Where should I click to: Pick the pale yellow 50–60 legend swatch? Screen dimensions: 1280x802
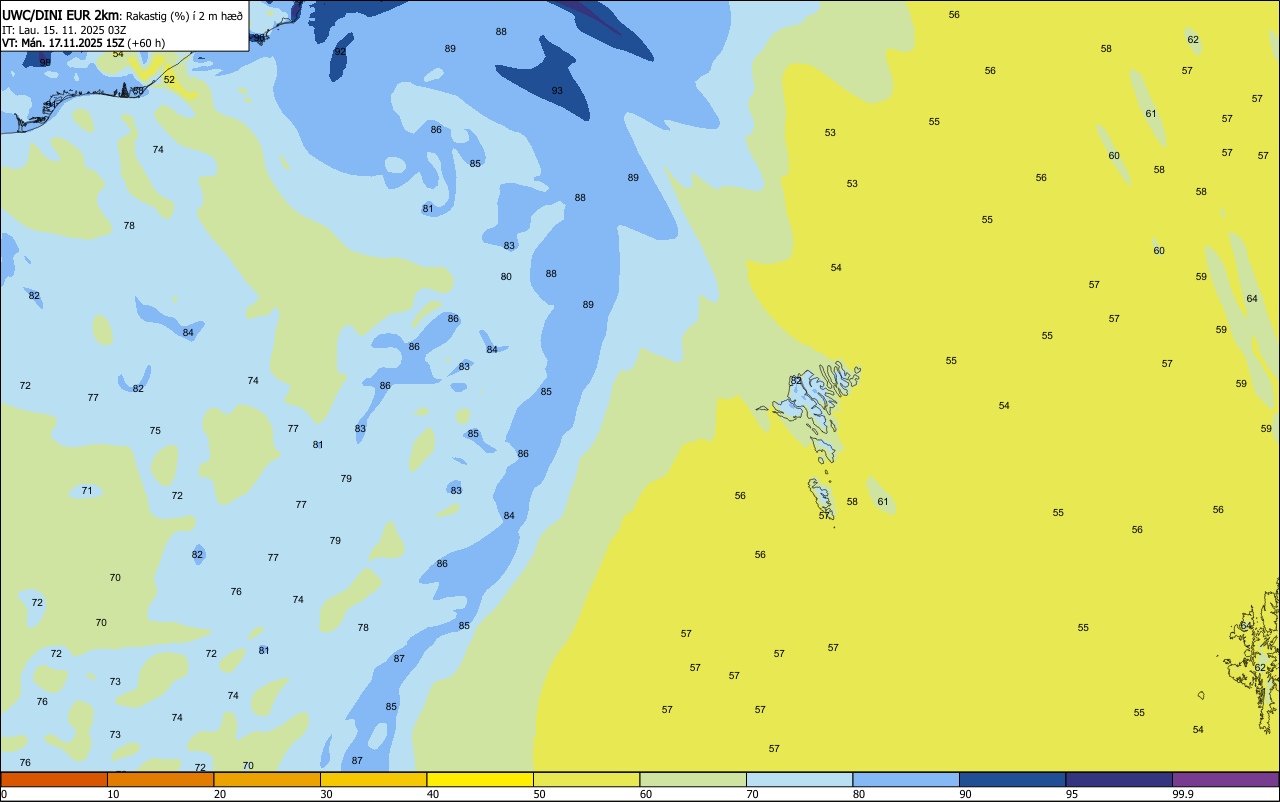pyautogui.click(x=586, y=779)
